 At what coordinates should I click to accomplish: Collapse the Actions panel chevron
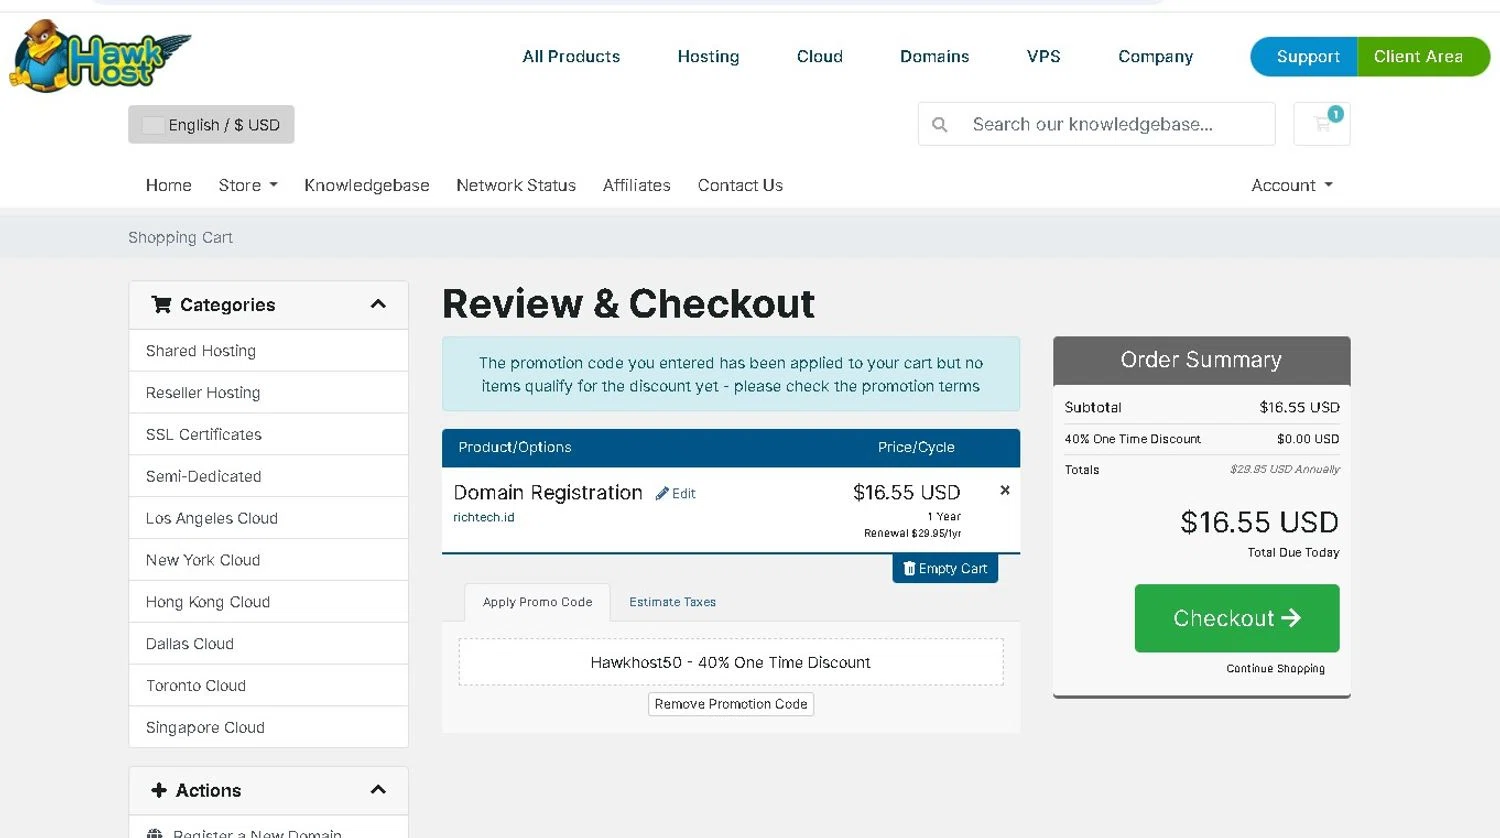(378, 790)
